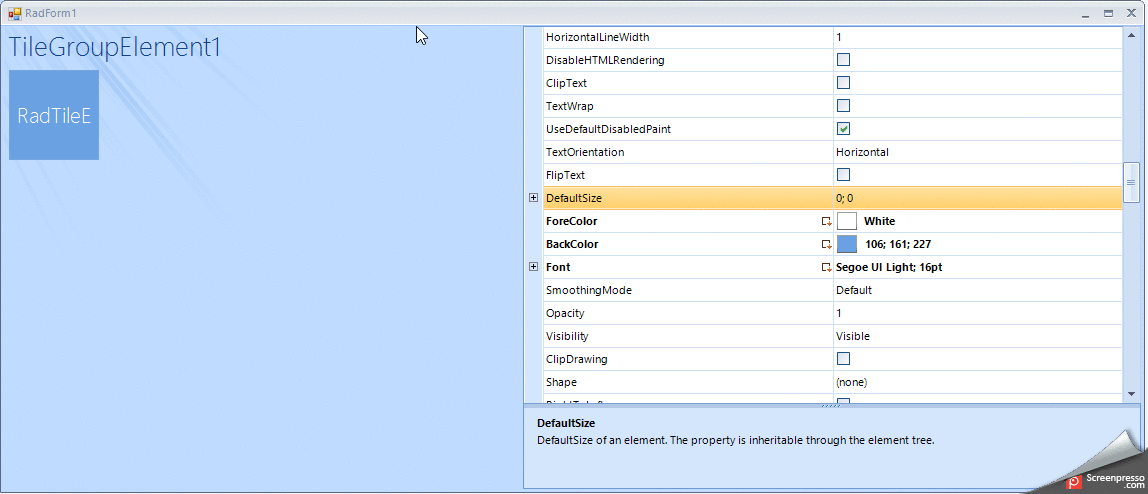Click the Opacity value field

(976, 313)
